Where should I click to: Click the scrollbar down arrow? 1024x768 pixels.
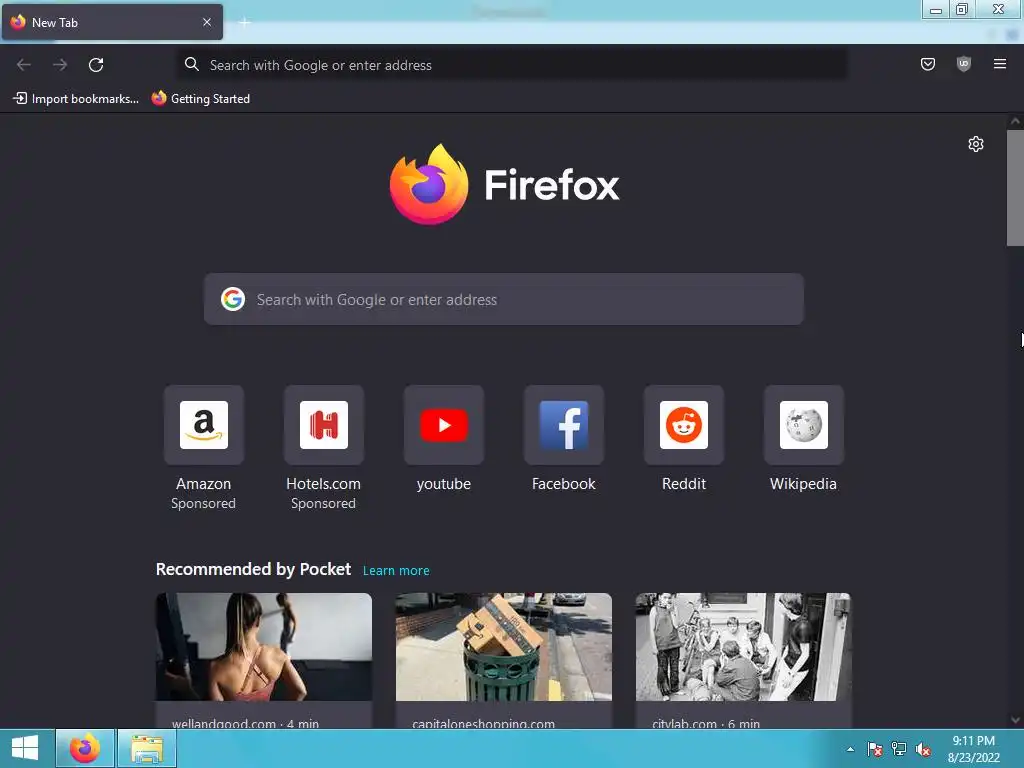click(1015, 720)
